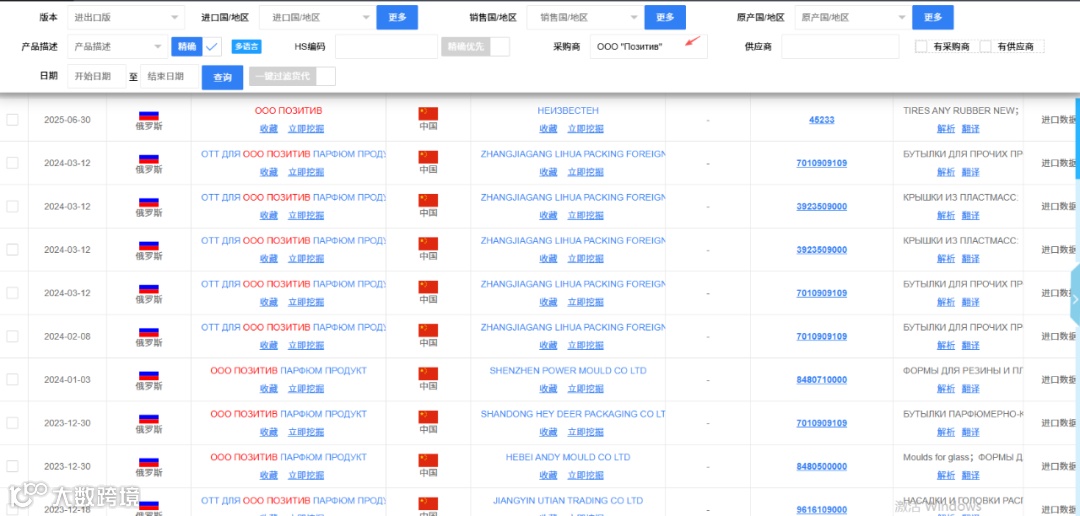Screen dimensions: 1080x516
Task: Open the 销售国/地区 dropdown
Action: click(x=585, y=17)
